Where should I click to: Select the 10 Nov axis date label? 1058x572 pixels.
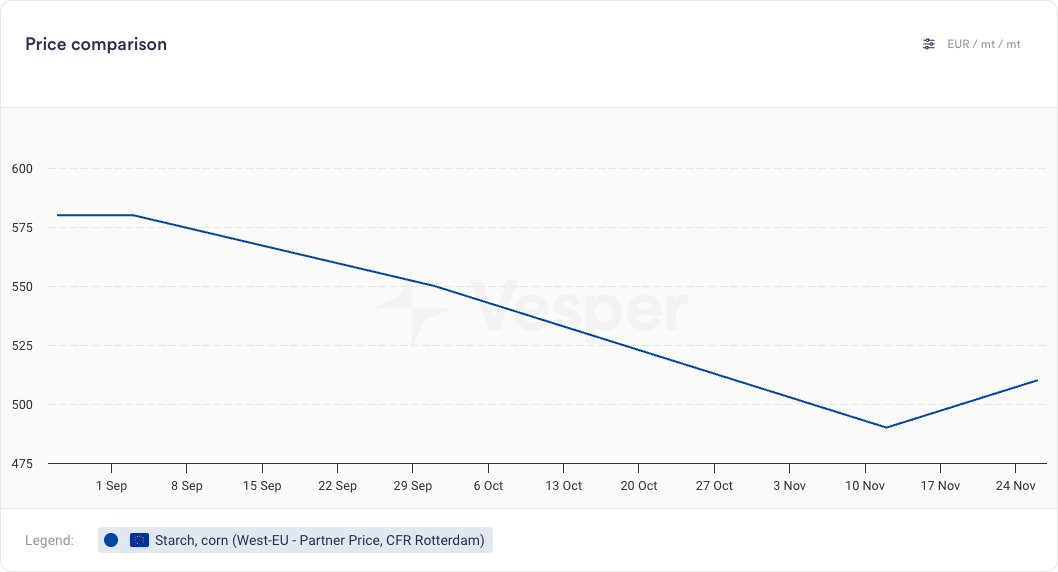865,486
